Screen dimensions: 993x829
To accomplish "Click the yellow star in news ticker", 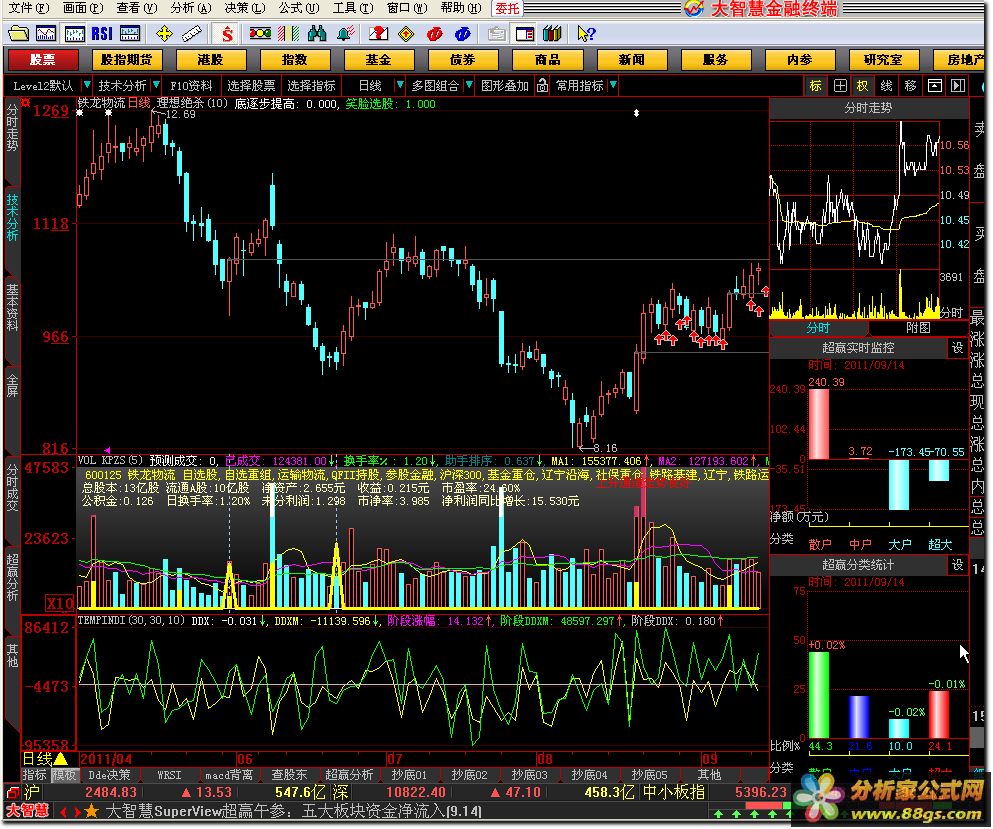I will pos(92,811).
